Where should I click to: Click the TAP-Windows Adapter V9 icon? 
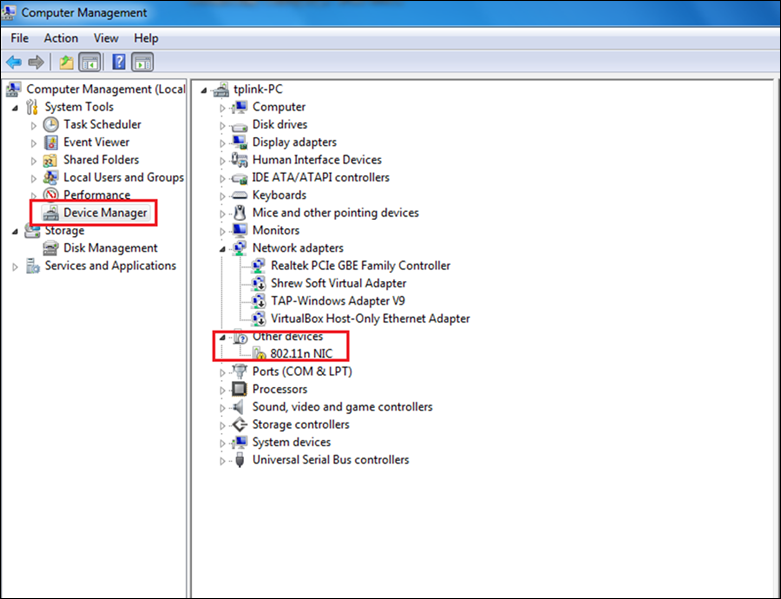[259, 301]
